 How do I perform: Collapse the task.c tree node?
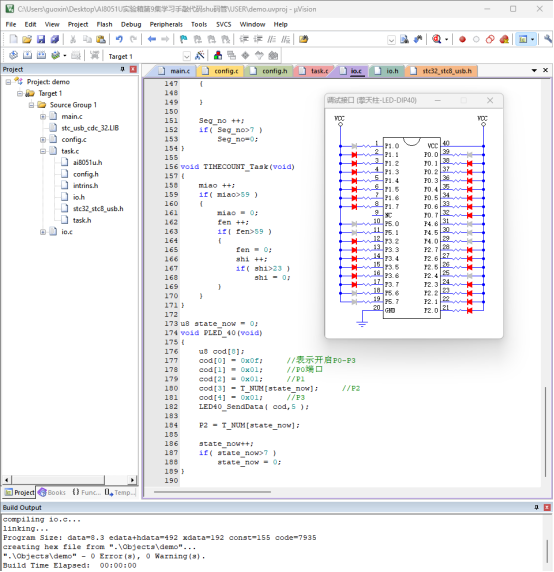pos(43,151)
